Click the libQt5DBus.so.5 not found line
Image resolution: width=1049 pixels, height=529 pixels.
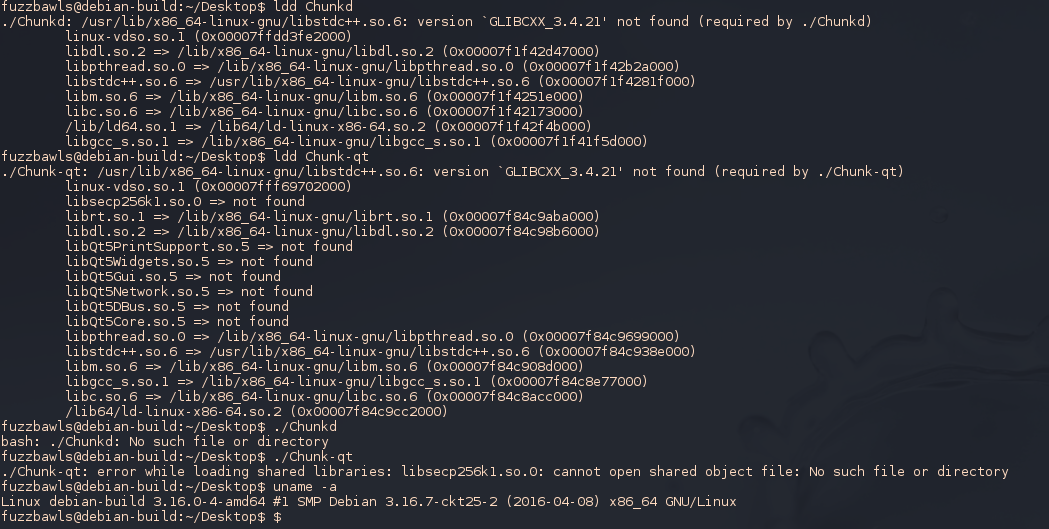click(177, 306)
